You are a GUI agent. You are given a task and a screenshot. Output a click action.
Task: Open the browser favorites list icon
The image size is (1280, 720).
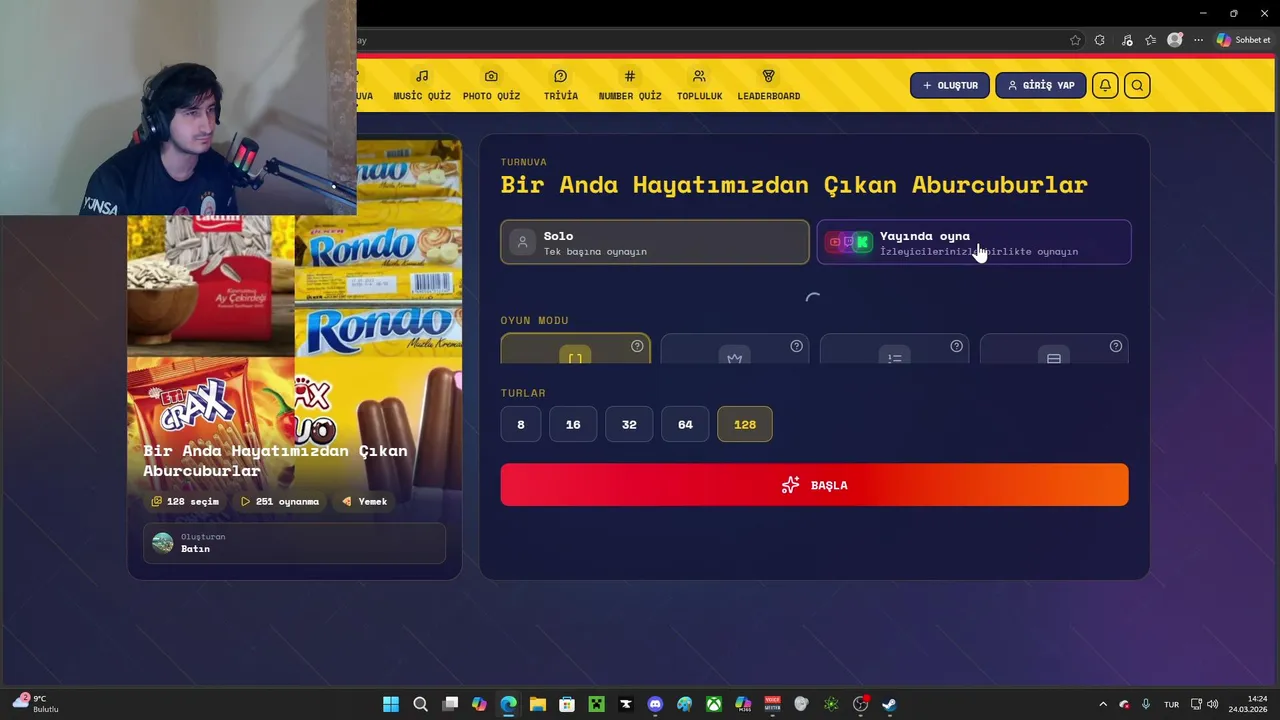click(x=1151, y=40)
